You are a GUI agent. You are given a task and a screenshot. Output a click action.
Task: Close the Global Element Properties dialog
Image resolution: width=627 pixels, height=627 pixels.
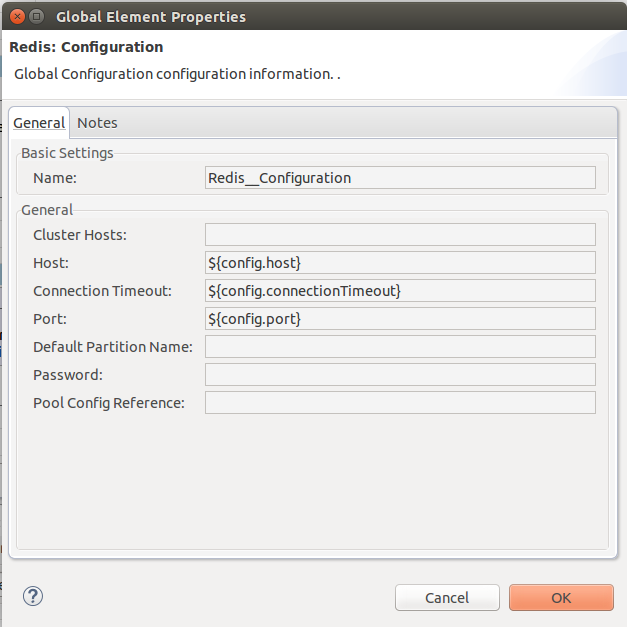click(x=14, y=16)
